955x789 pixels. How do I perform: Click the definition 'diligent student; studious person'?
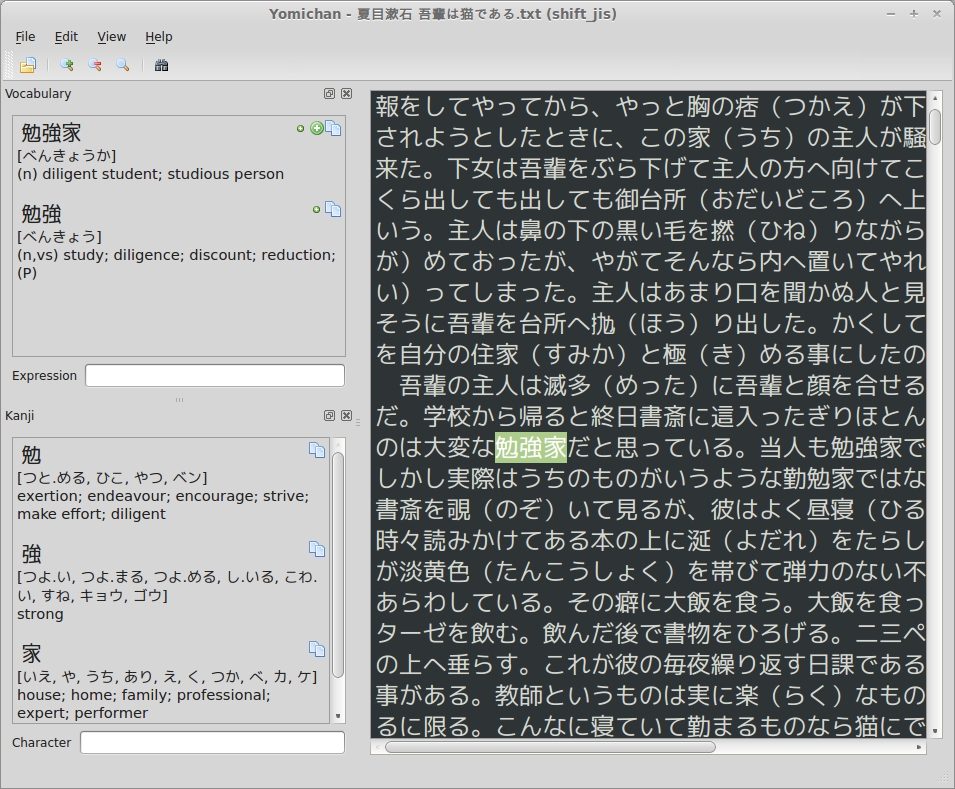(x=162, y=174)
